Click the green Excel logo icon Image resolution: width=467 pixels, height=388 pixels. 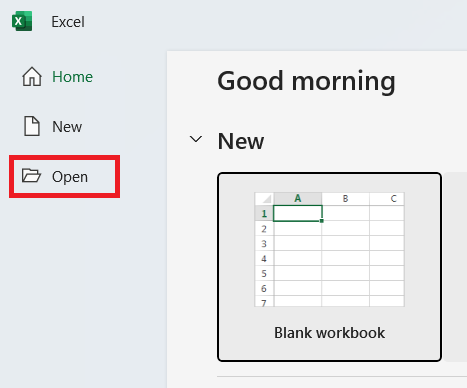[22, 21]
